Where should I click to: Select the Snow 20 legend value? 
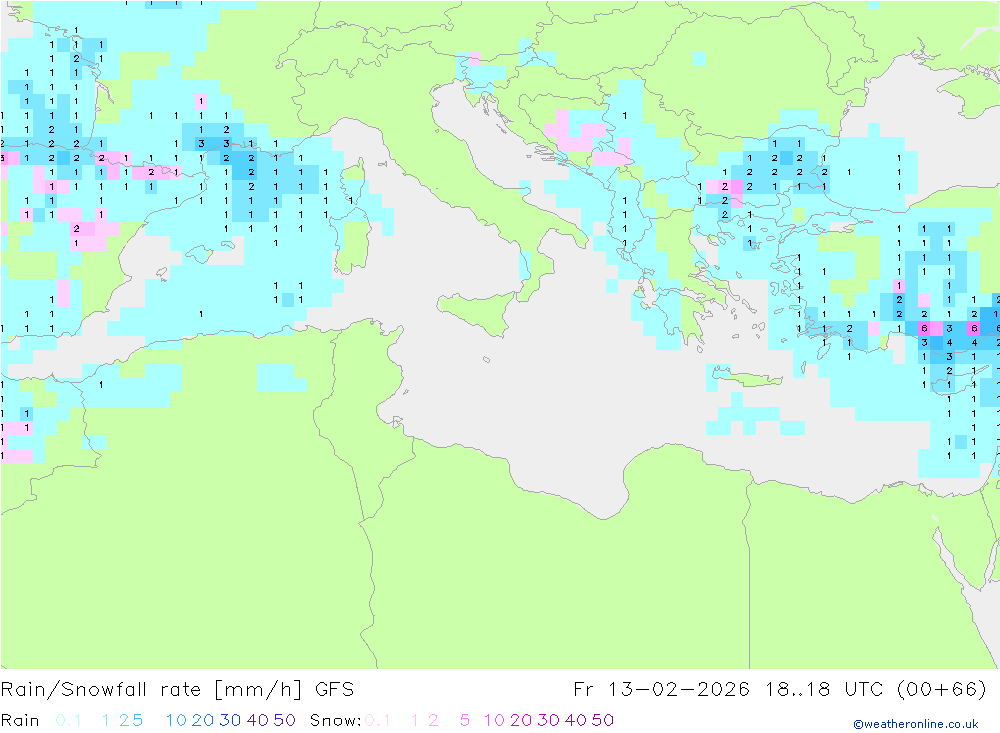pyautogui.click(x=521, y=720)
